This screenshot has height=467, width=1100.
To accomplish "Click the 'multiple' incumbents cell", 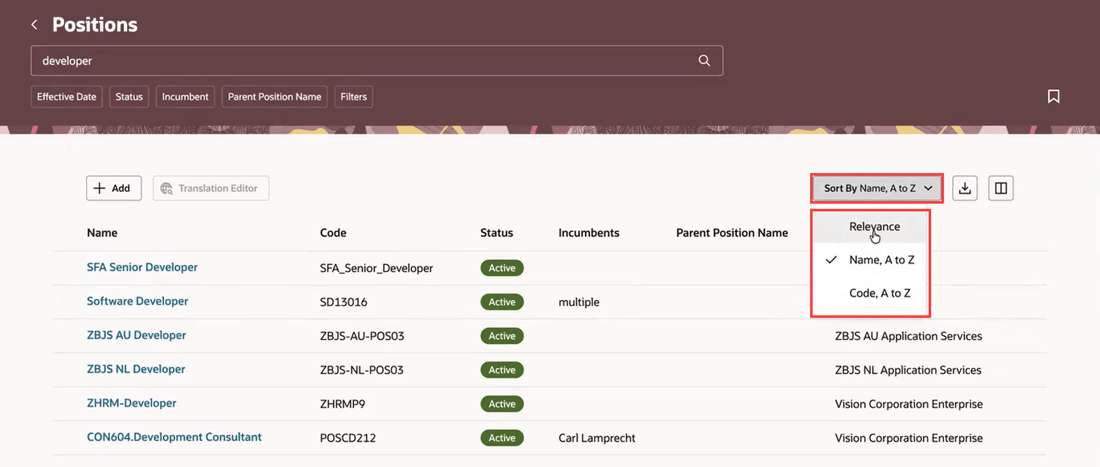I will [x=579, y=302].
